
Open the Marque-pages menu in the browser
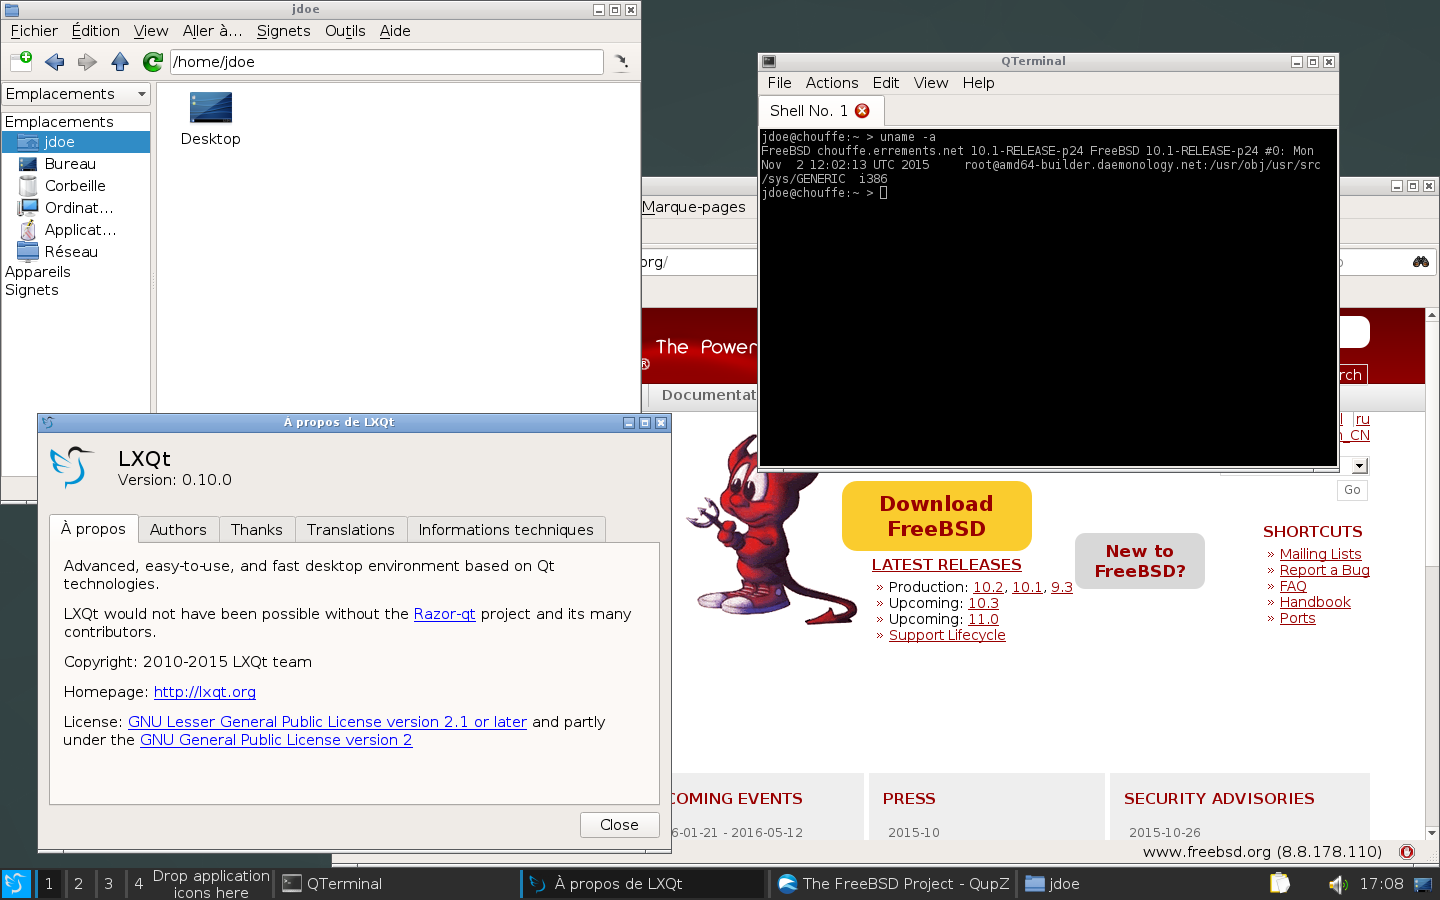tap(694, 207)
